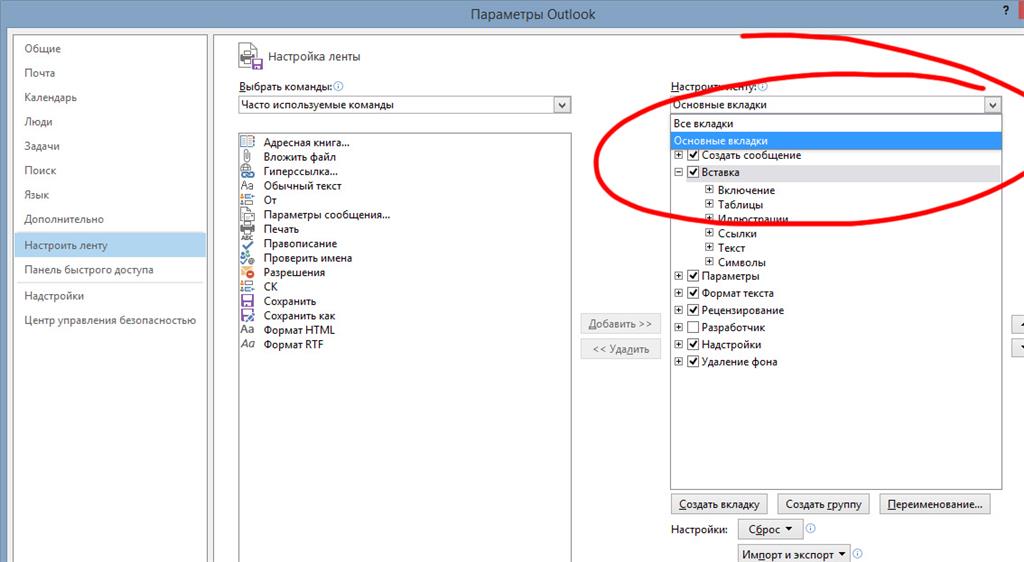Image resolution: width=1024 pixels, height=562 pixels.
Task: Click the Переименование... button
Action: click(935, 504)
